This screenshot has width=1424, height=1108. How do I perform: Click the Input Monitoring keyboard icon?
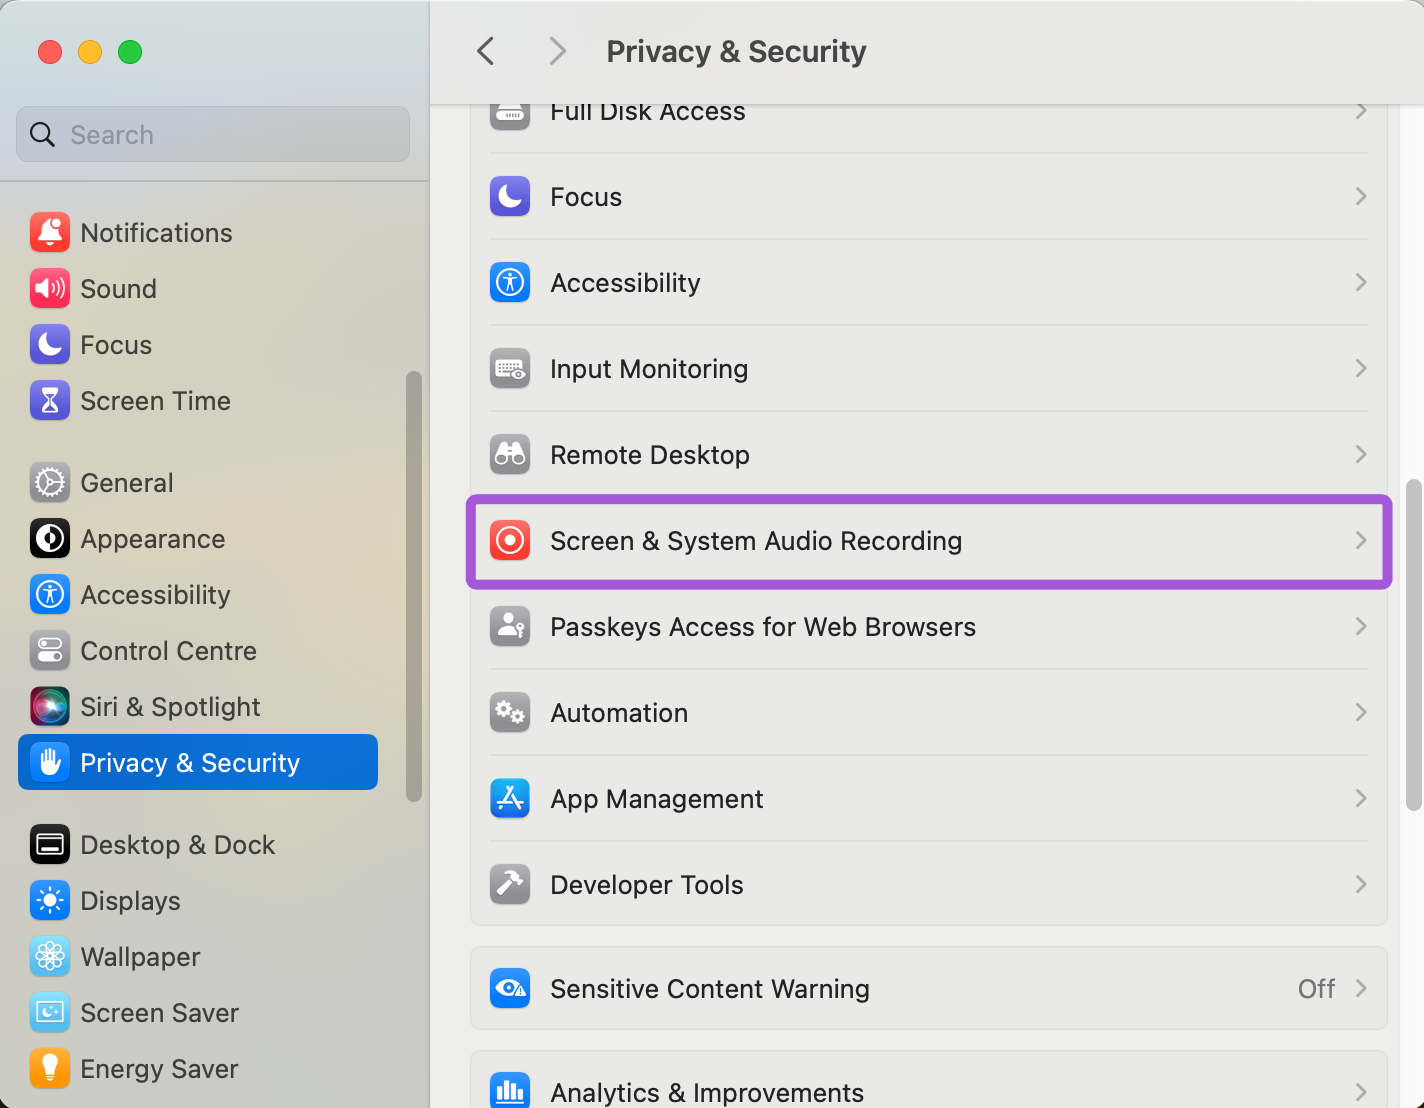(510, 368)
